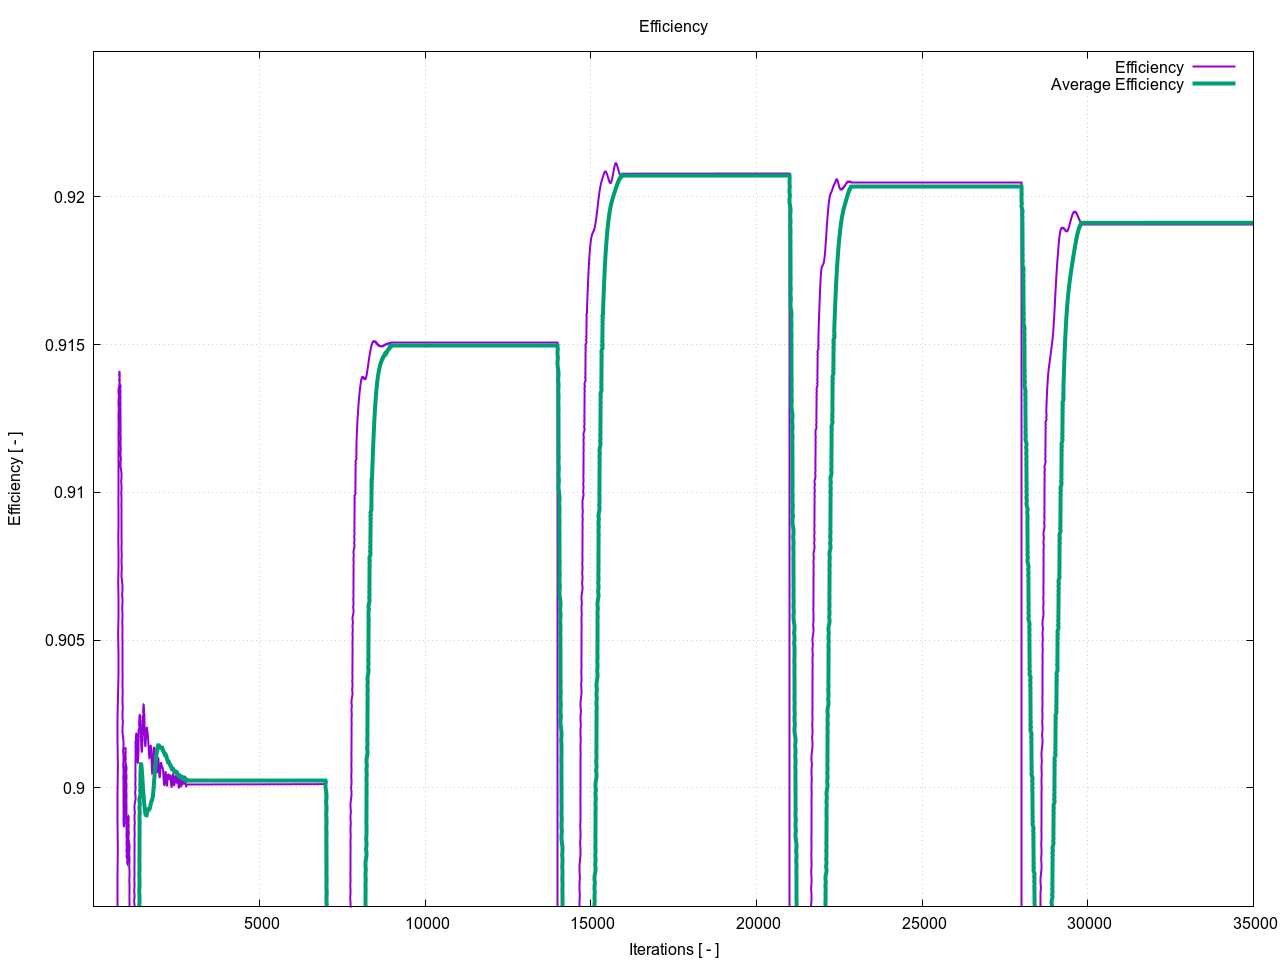The width and height of the screenshot is (1280, 960).
Task: Select the 10000 x-axis tick label
Action: coord(427,923)
